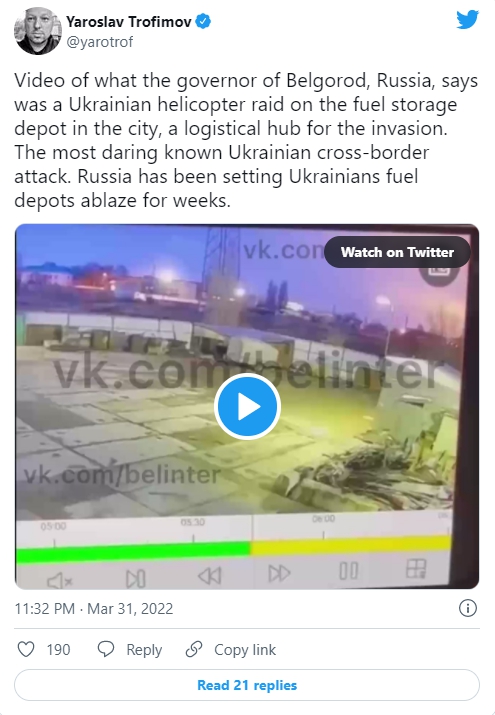This screenshot has height=715, width=495.
Task: Click the pause icon in the recording
Action: [x=349, y=571]
